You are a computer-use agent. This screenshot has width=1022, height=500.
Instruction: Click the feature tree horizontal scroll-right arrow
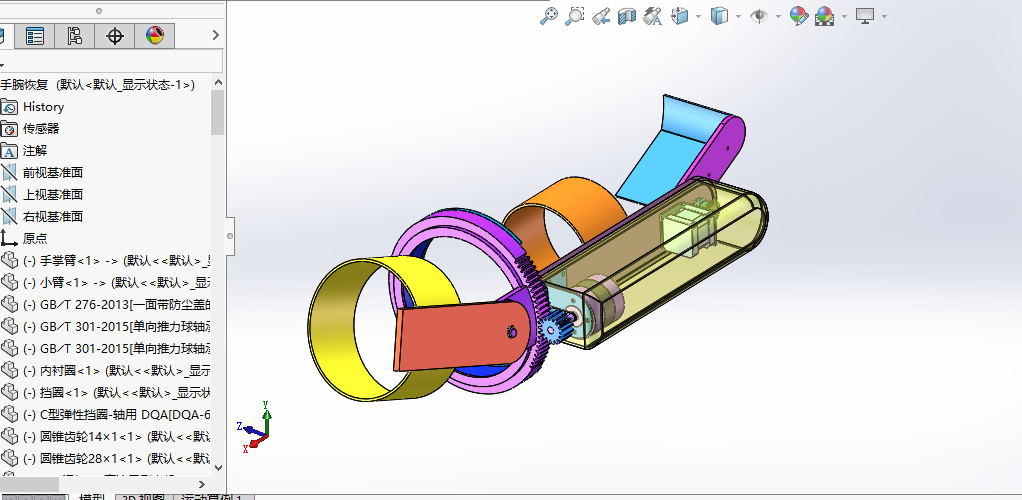[201, 484]
